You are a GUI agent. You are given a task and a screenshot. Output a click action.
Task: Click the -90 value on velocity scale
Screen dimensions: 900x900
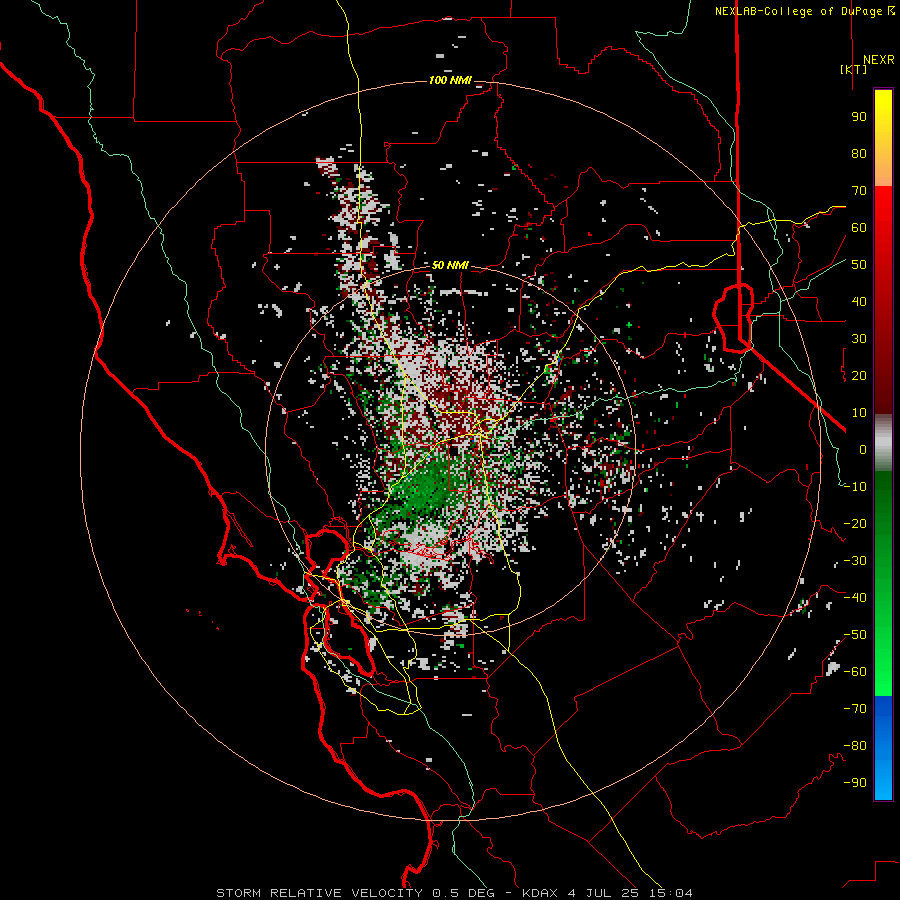[x=855, y=783]
